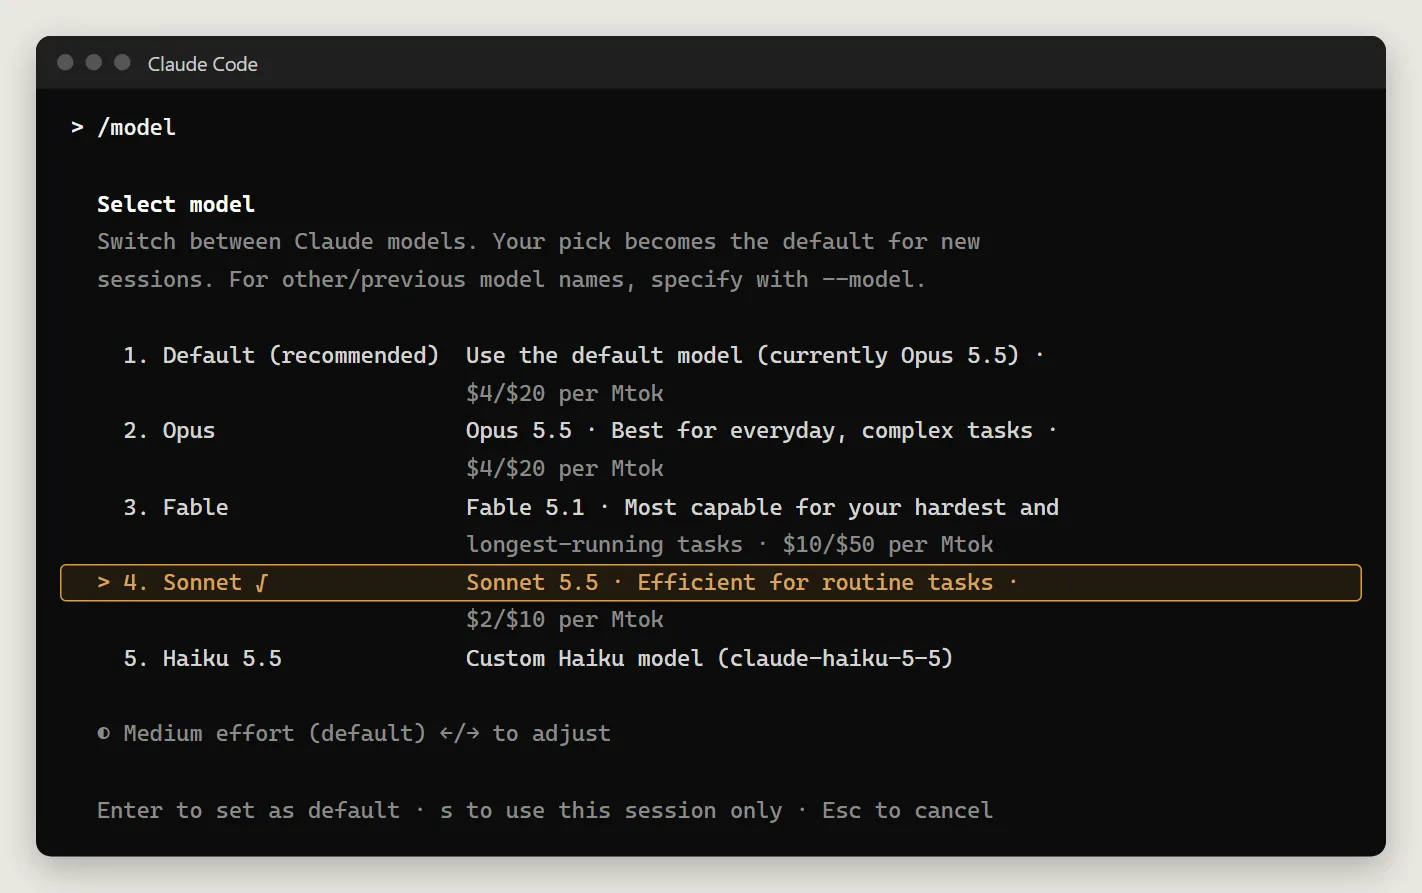Click the '$2/$10 per Mtok' price
Viewport: 1422px width, 893px height.
point(565,620)
